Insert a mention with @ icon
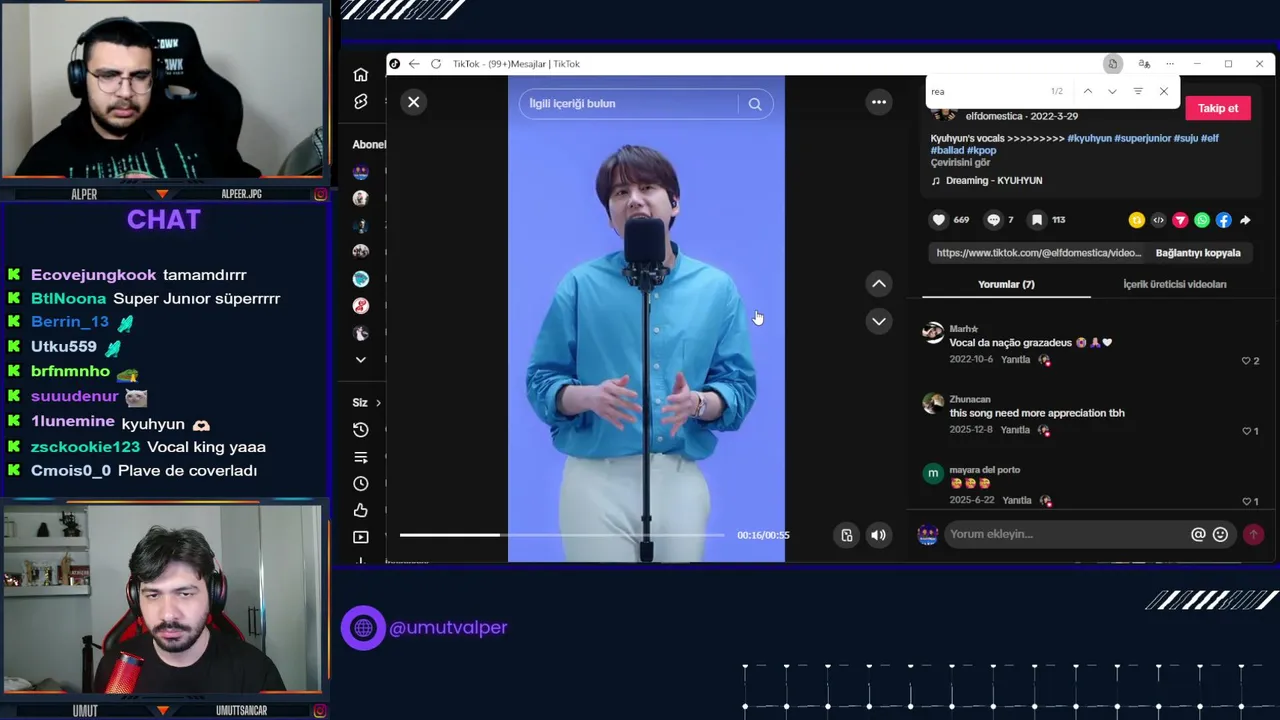 (x=1198, y=534)
